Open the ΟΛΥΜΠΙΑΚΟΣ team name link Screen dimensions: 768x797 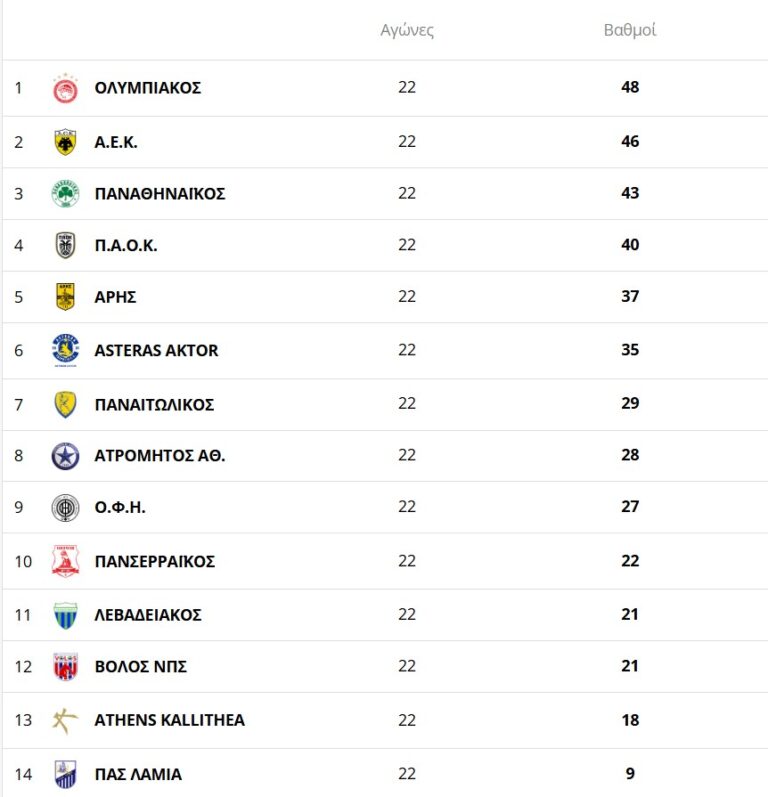point(148,88)
